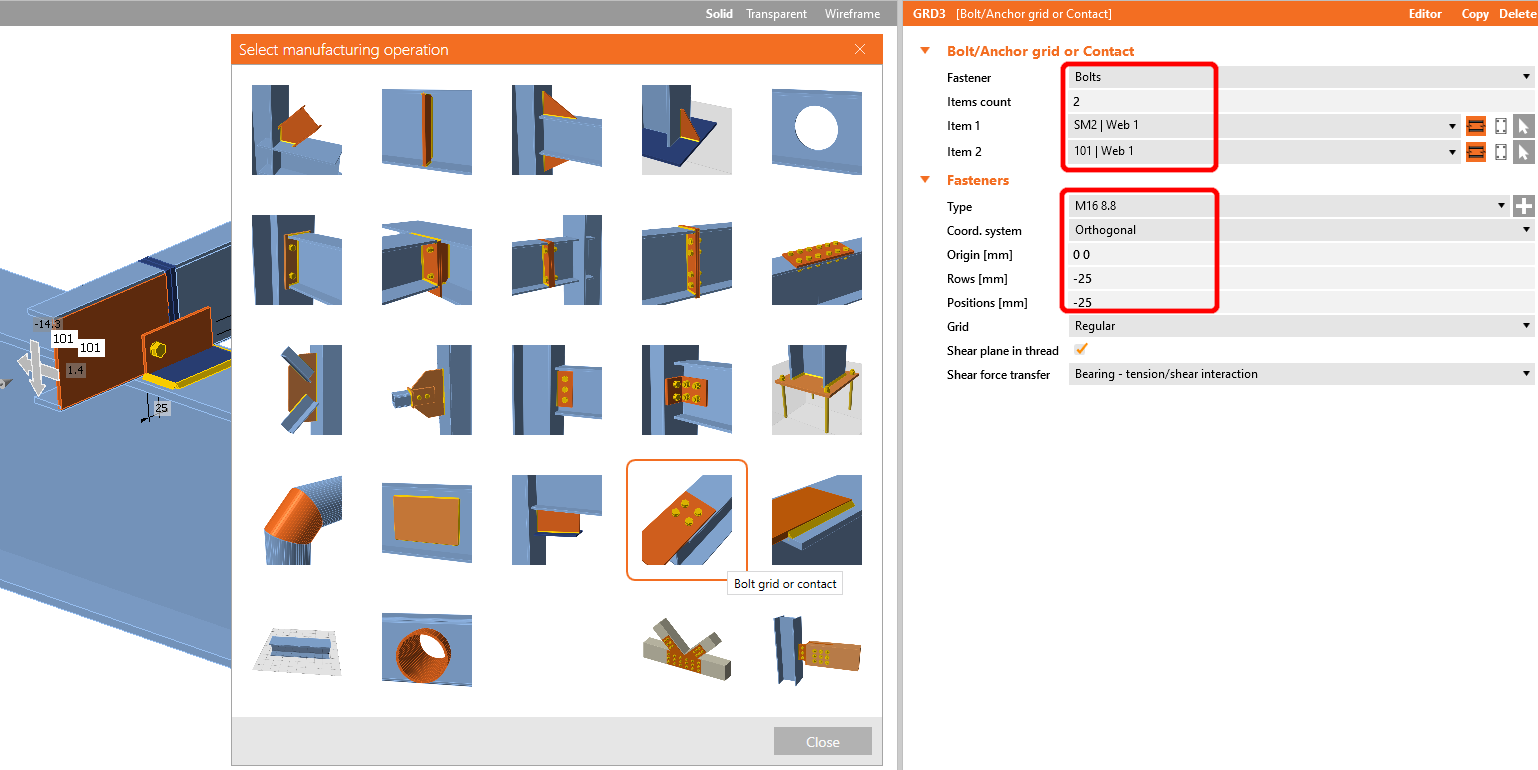This screenshot has width=1538, height=770.
Task: Click the dashed frame icon for Item 1
Action: (x=1500, y=126)
